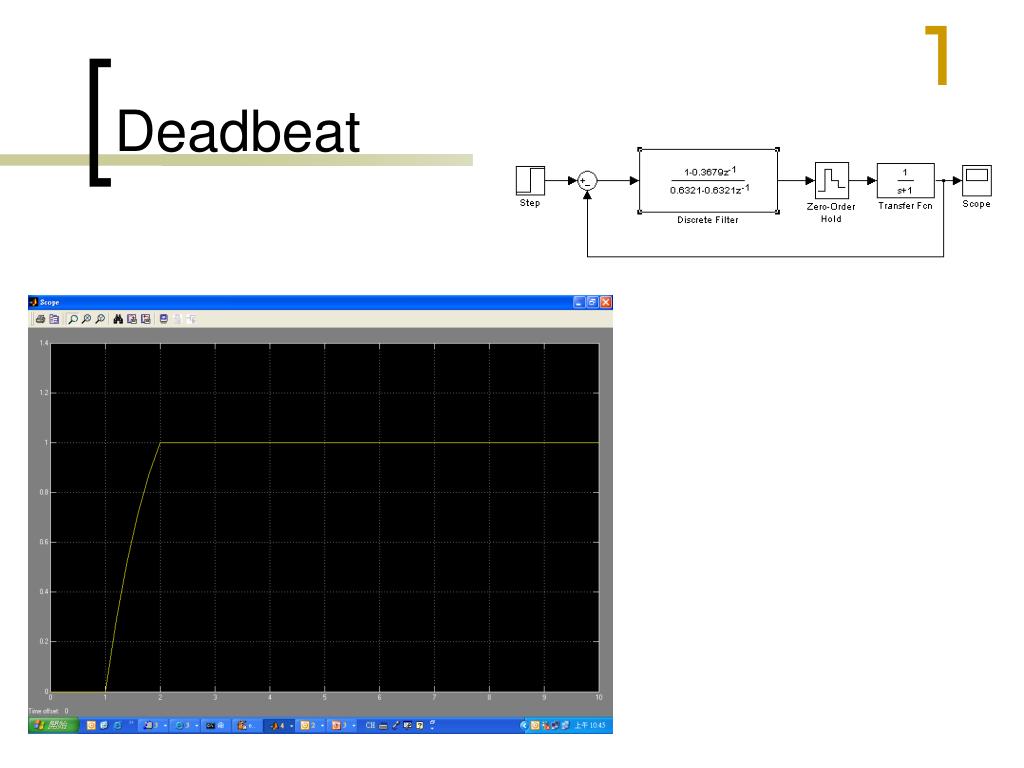Click the language bar keyboard icon
Screen dimensions: 1024x768
[x=383, y=725]
